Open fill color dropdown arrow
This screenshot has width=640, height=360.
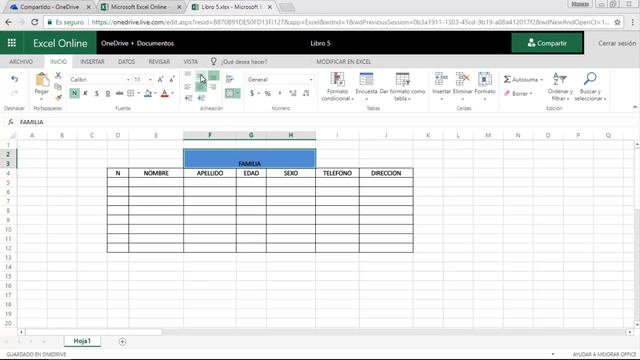[156, 93]
